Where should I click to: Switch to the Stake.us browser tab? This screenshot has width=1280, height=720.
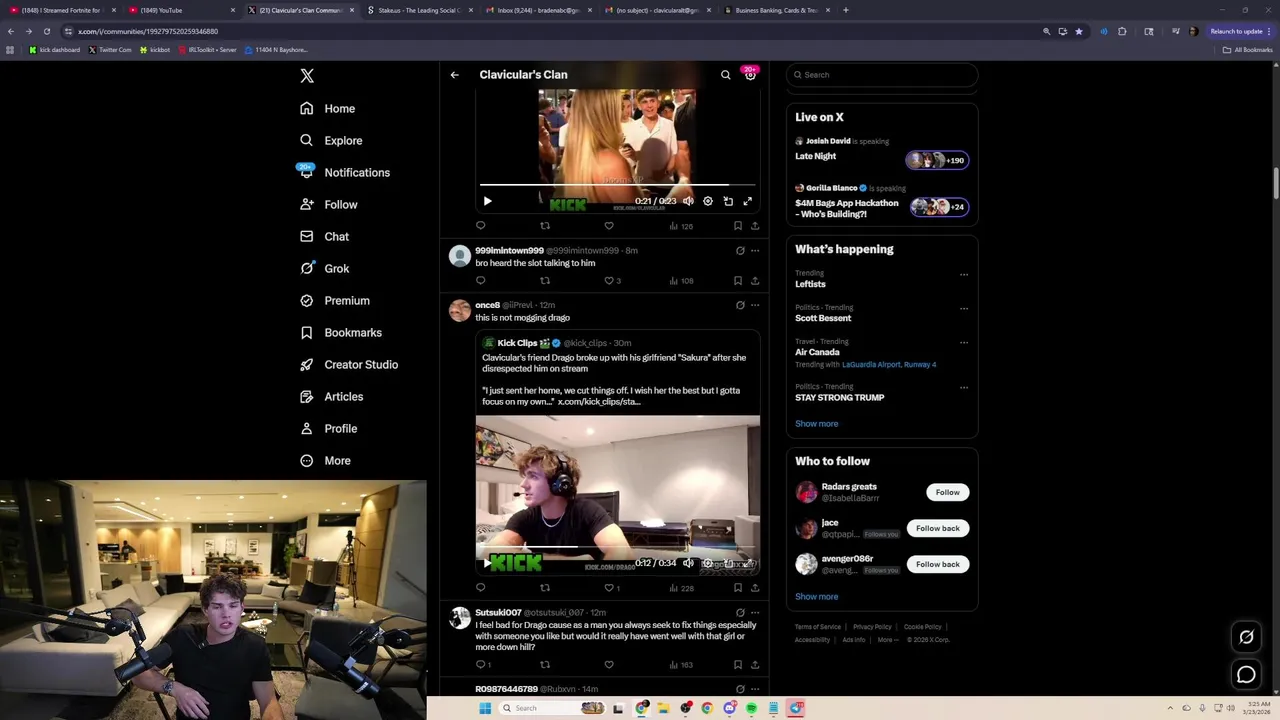(418, 10)
